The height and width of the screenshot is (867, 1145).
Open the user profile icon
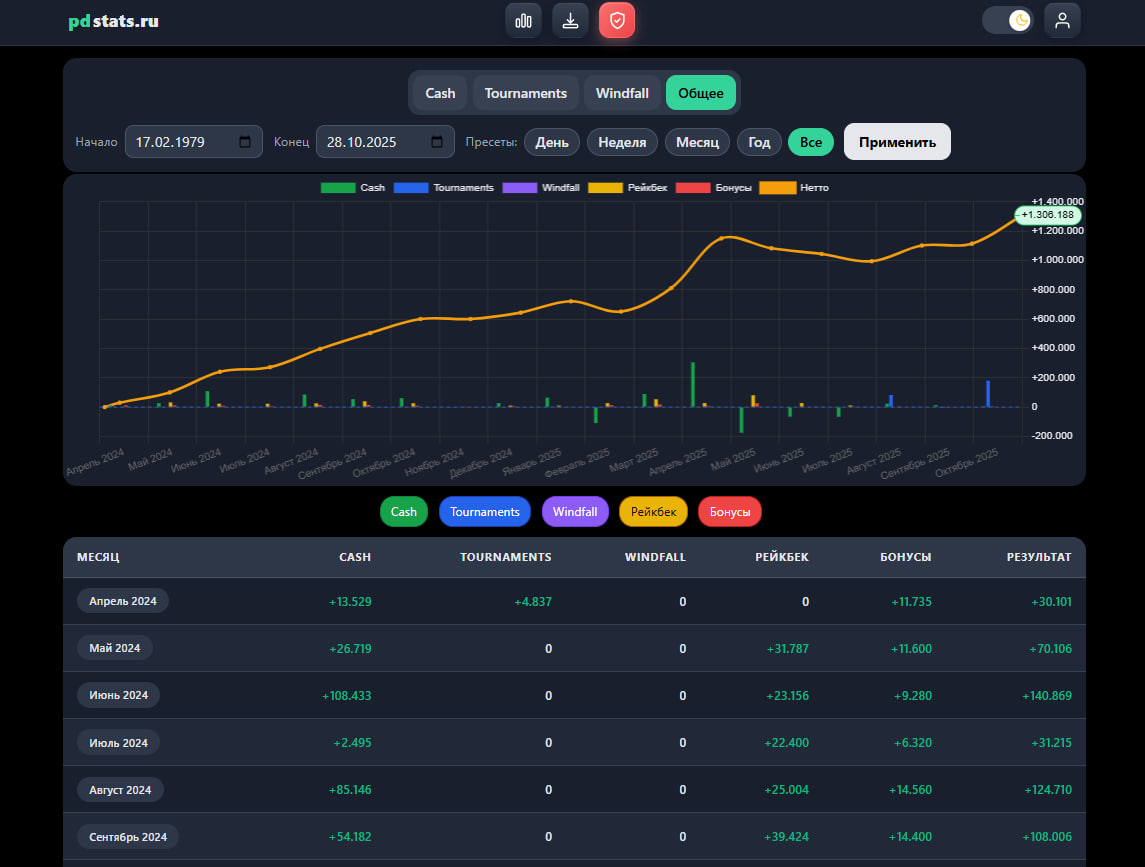tap(1062, 20)
